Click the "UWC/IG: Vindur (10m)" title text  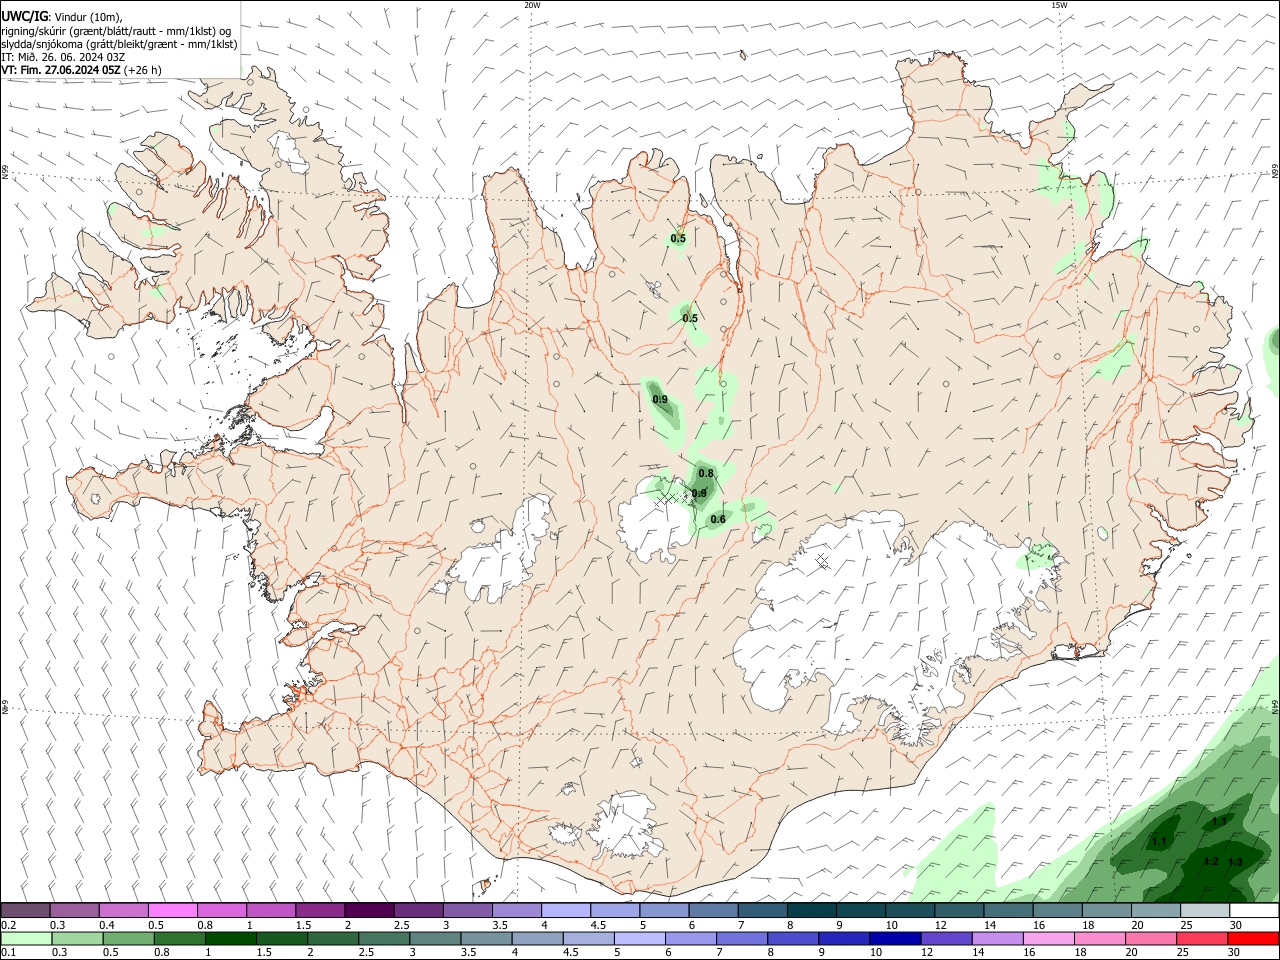[x=62, y=17]
